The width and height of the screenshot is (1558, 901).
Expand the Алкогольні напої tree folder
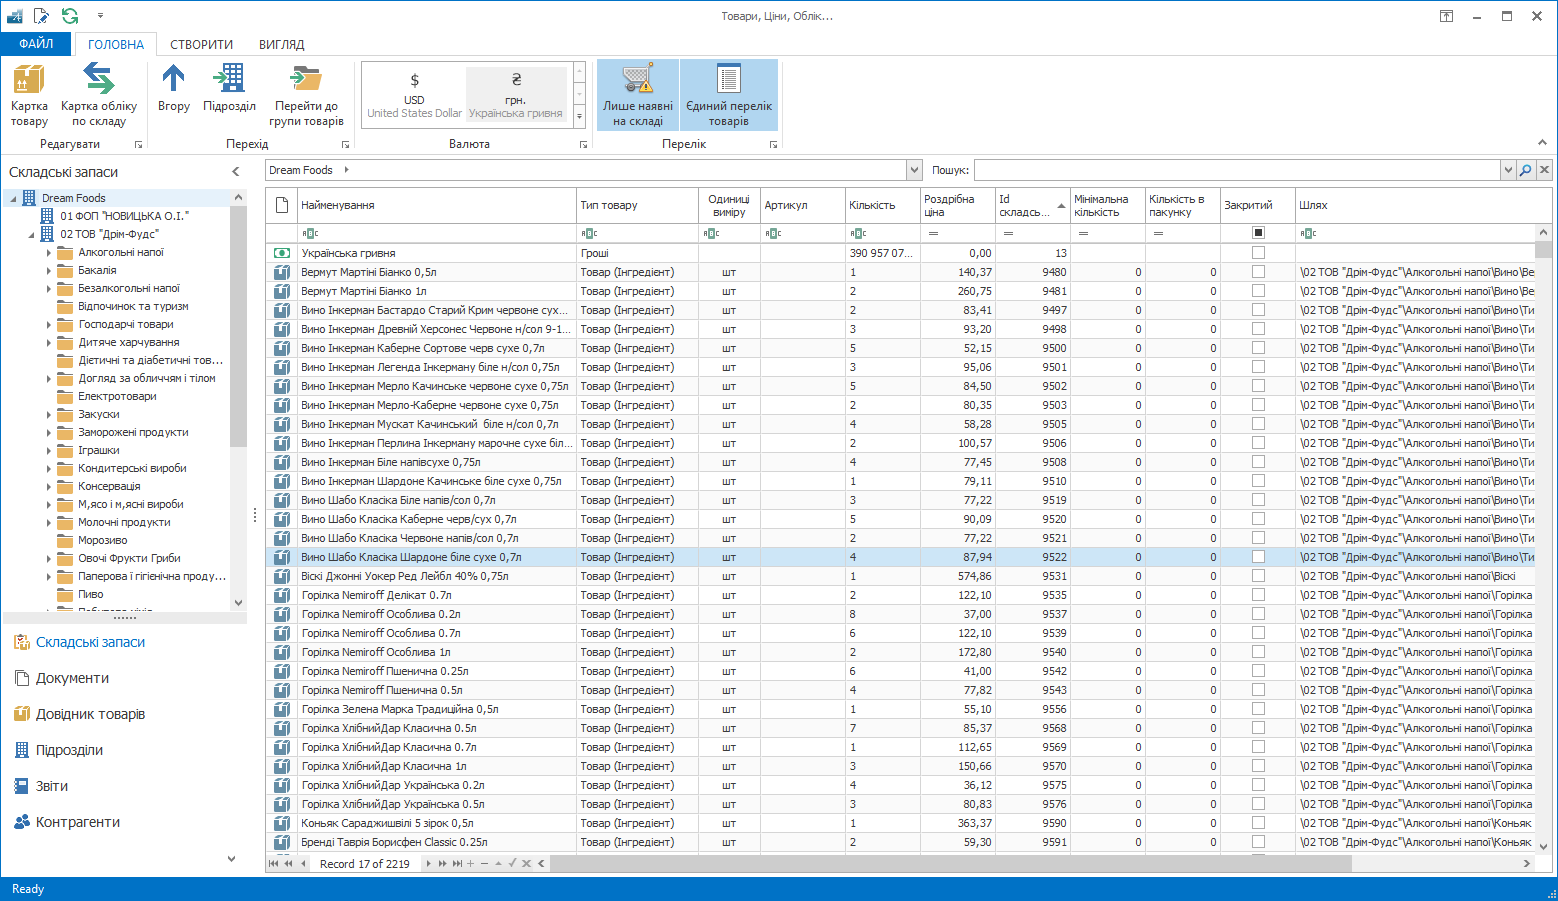(48, 253)
